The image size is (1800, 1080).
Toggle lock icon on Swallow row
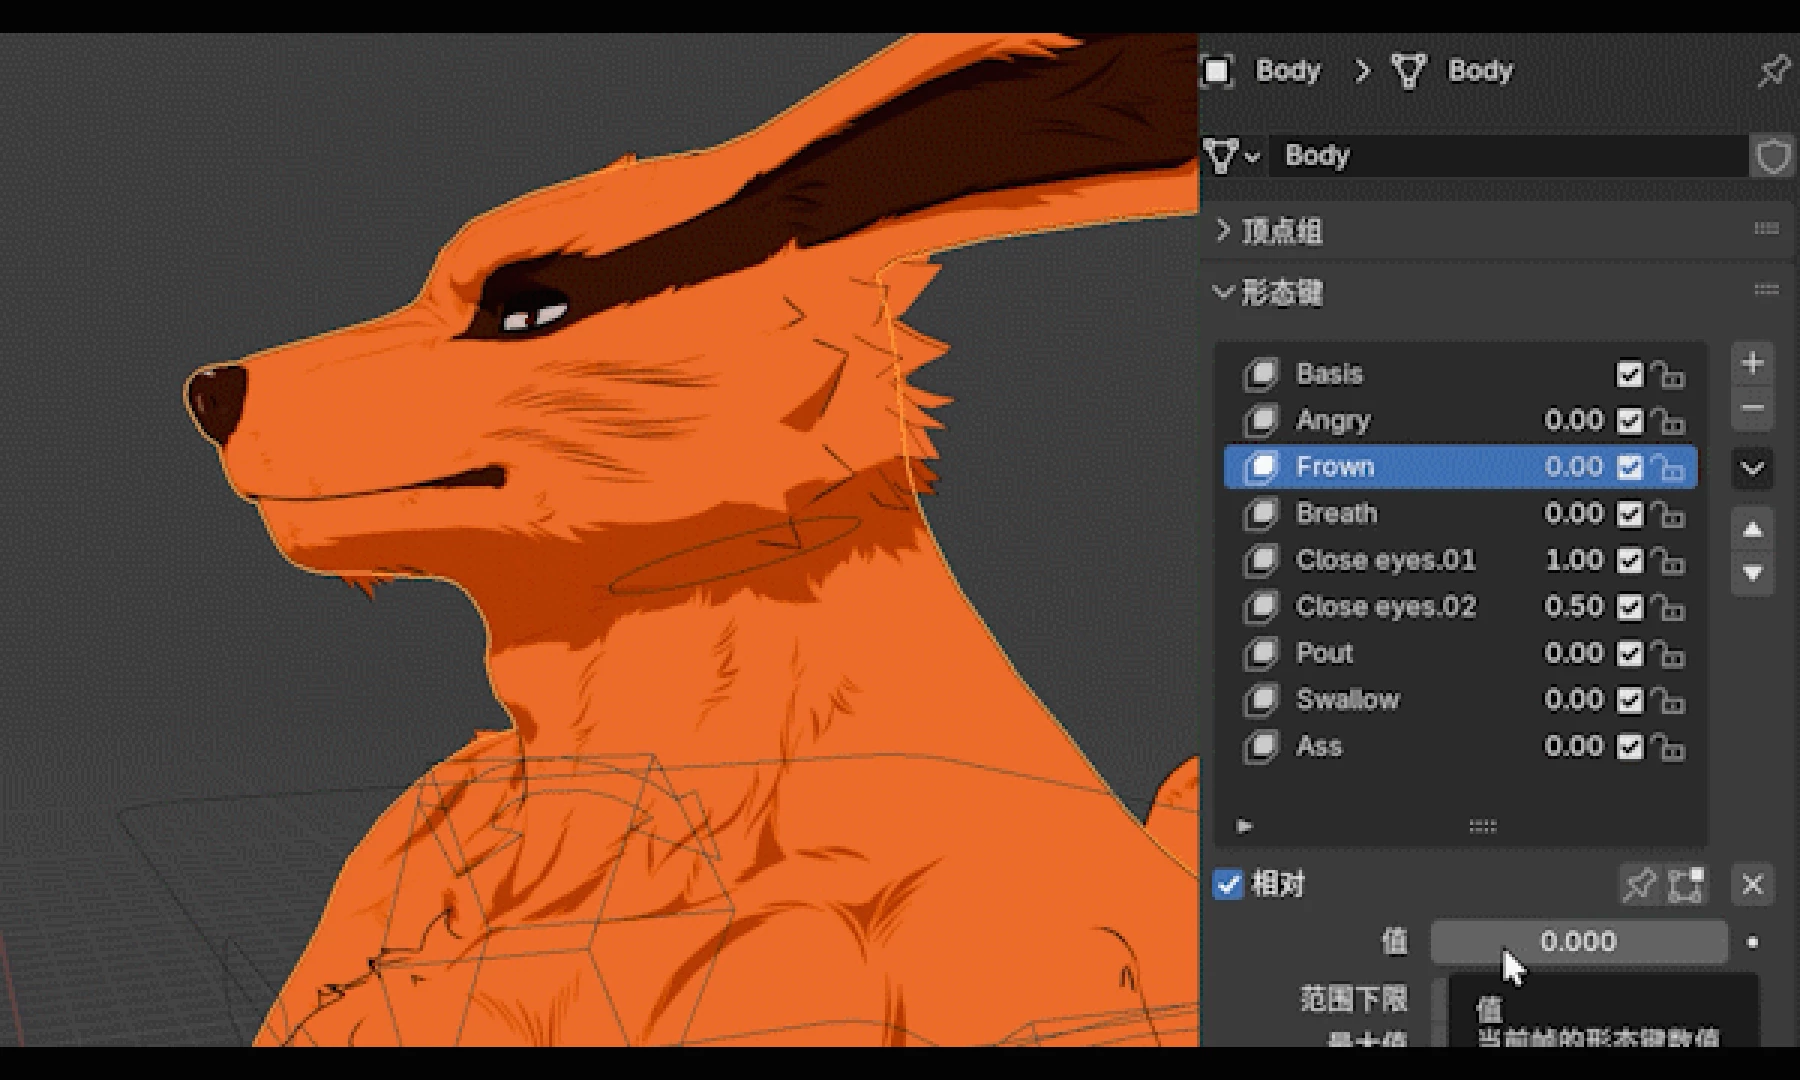click(1667, 700)
